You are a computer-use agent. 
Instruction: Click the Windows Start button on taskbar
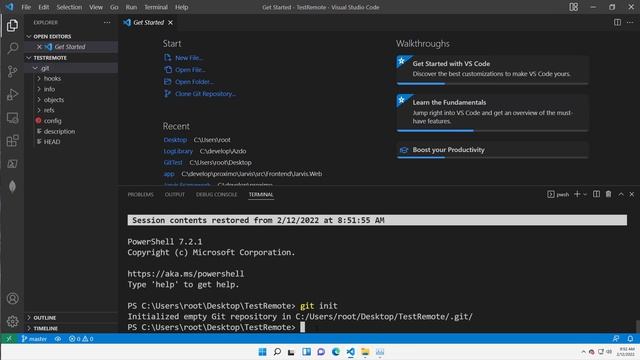click(262, 352)
